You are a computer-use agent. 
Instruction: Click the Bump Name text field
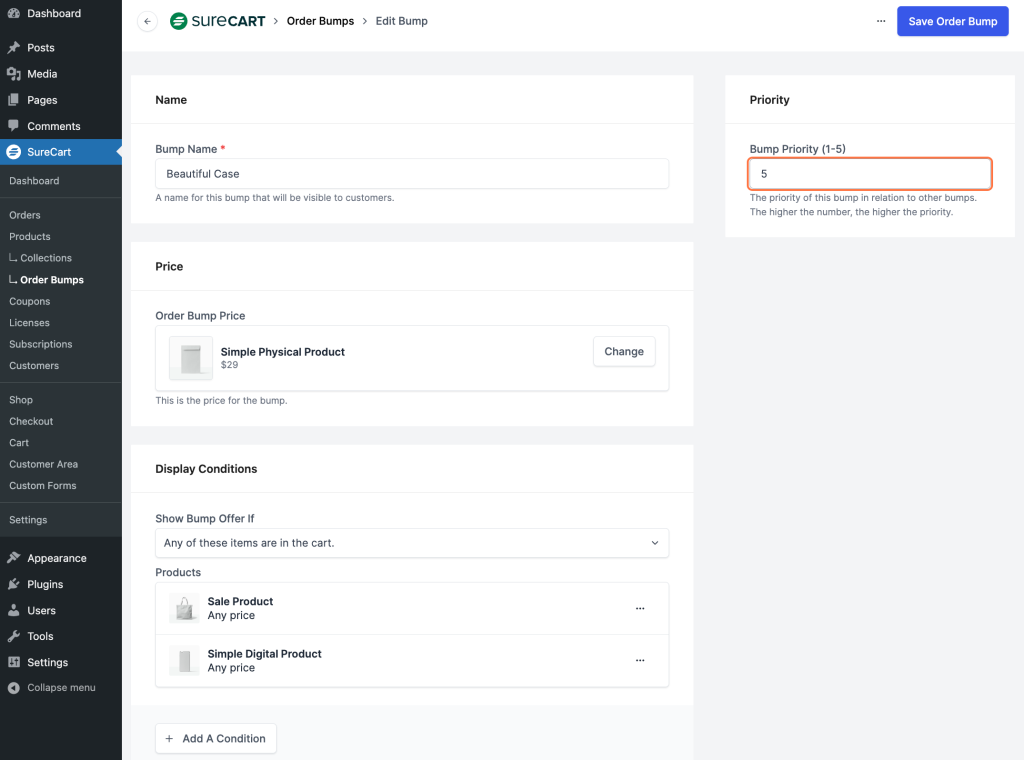pos(412,174)
